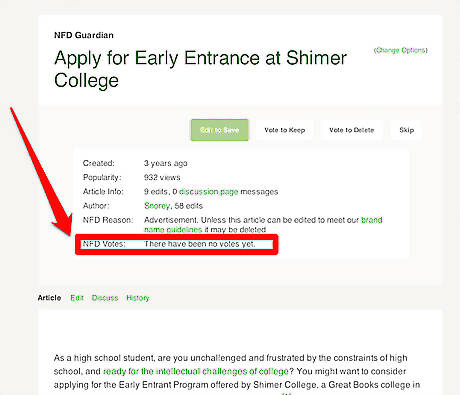Click the Vote to Keep button
This screenshot has width=460, height=395.
click(285, 130)
